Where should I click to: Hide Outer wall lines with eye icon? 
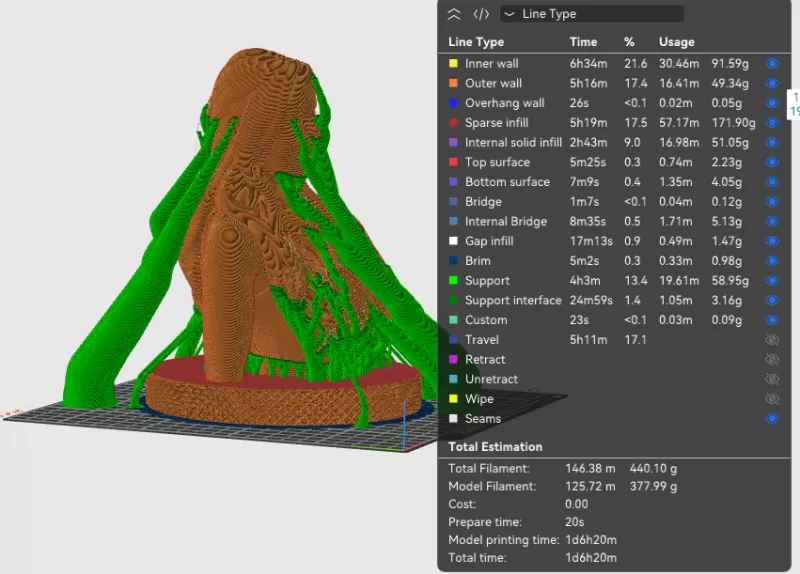click(x=772, y=83)
